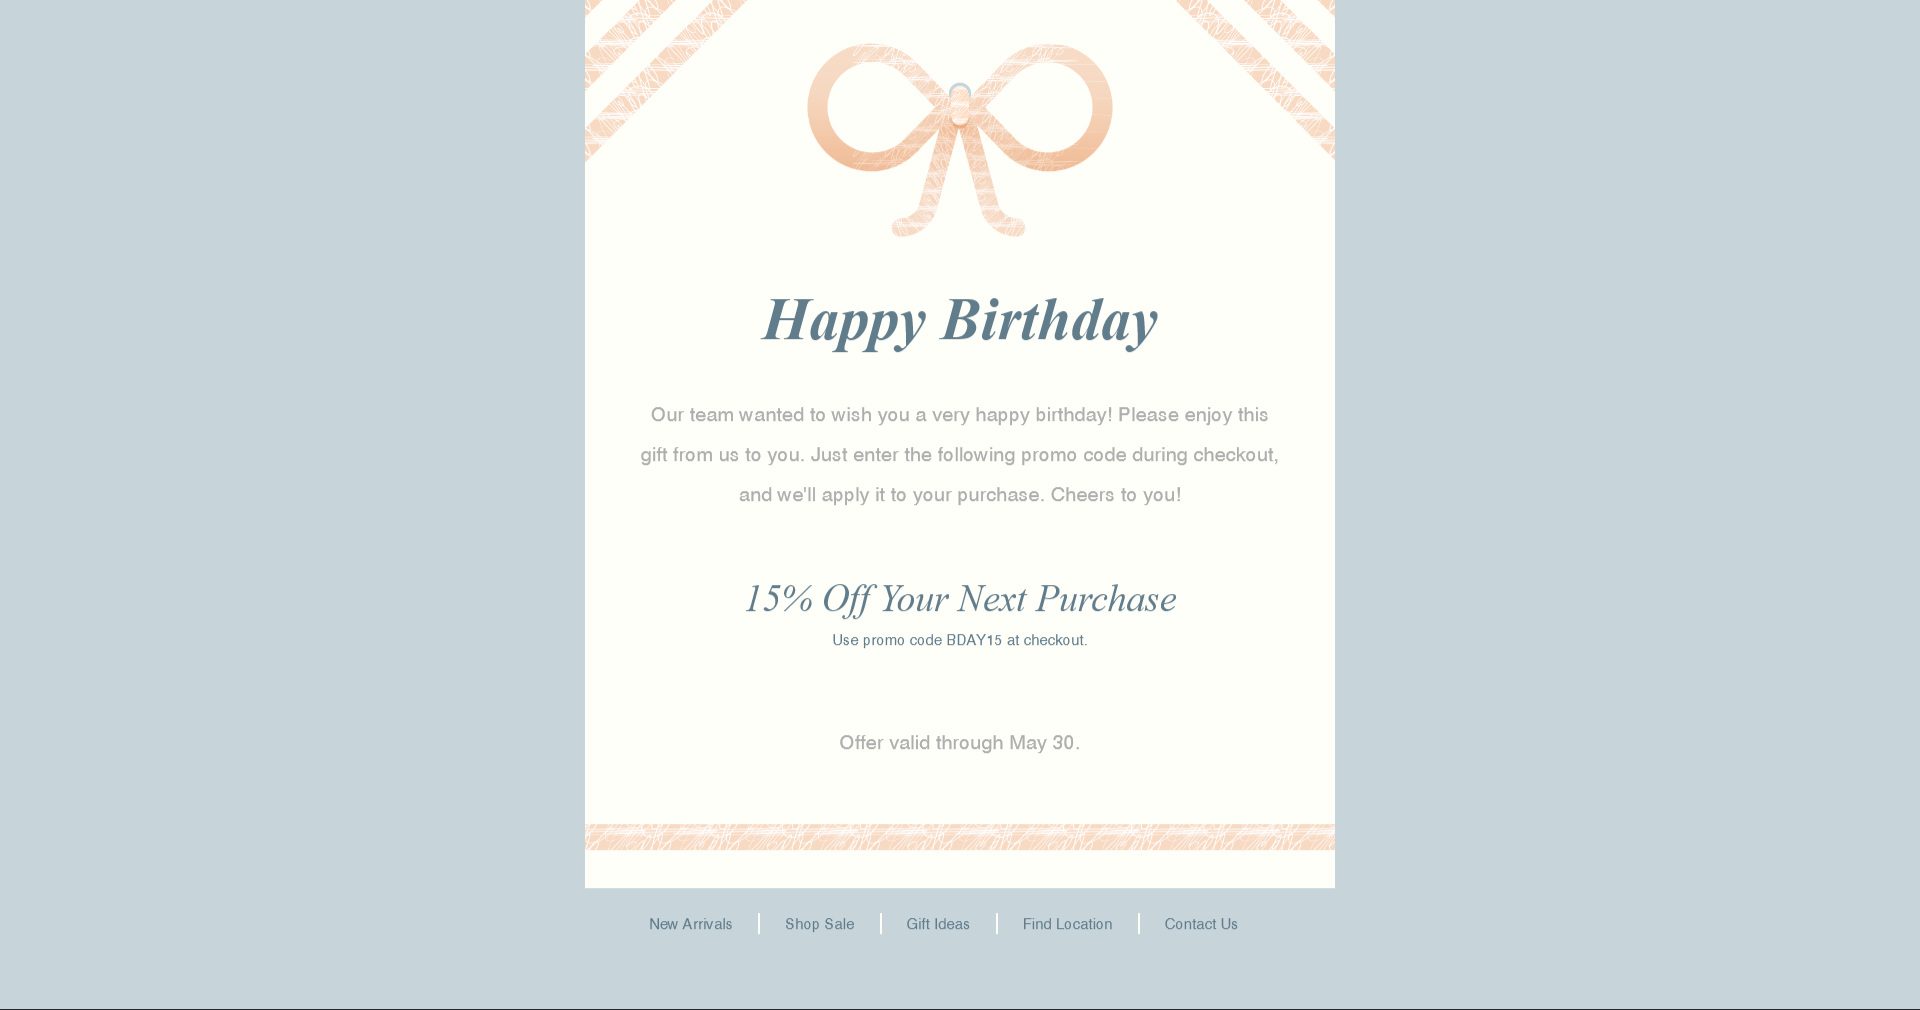The width and height of the screenshot is (1920, 1010).
Task: Select the Happy Birthday heading
Action: [x=960, y=321]
